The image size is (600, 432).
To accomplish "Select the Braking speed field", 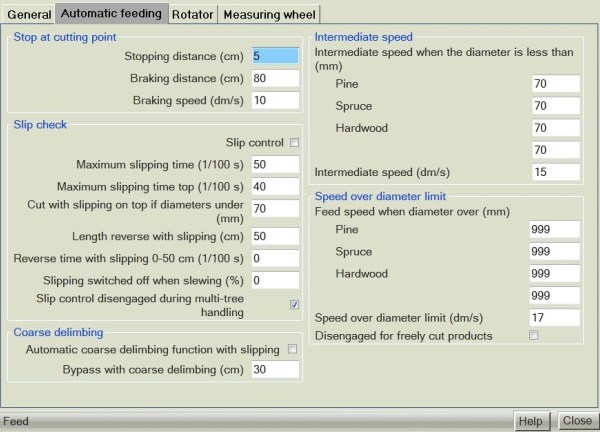I will [x=275, y=100].
